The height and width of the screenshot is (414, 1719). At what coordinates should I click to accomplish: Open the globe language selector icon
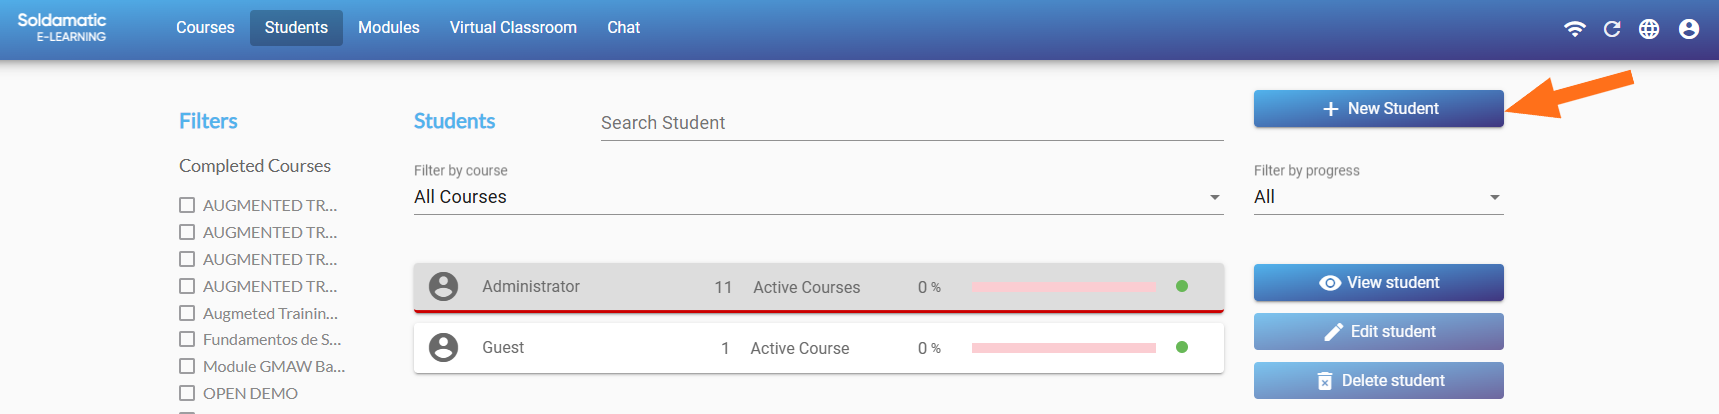coord(1649,29)
